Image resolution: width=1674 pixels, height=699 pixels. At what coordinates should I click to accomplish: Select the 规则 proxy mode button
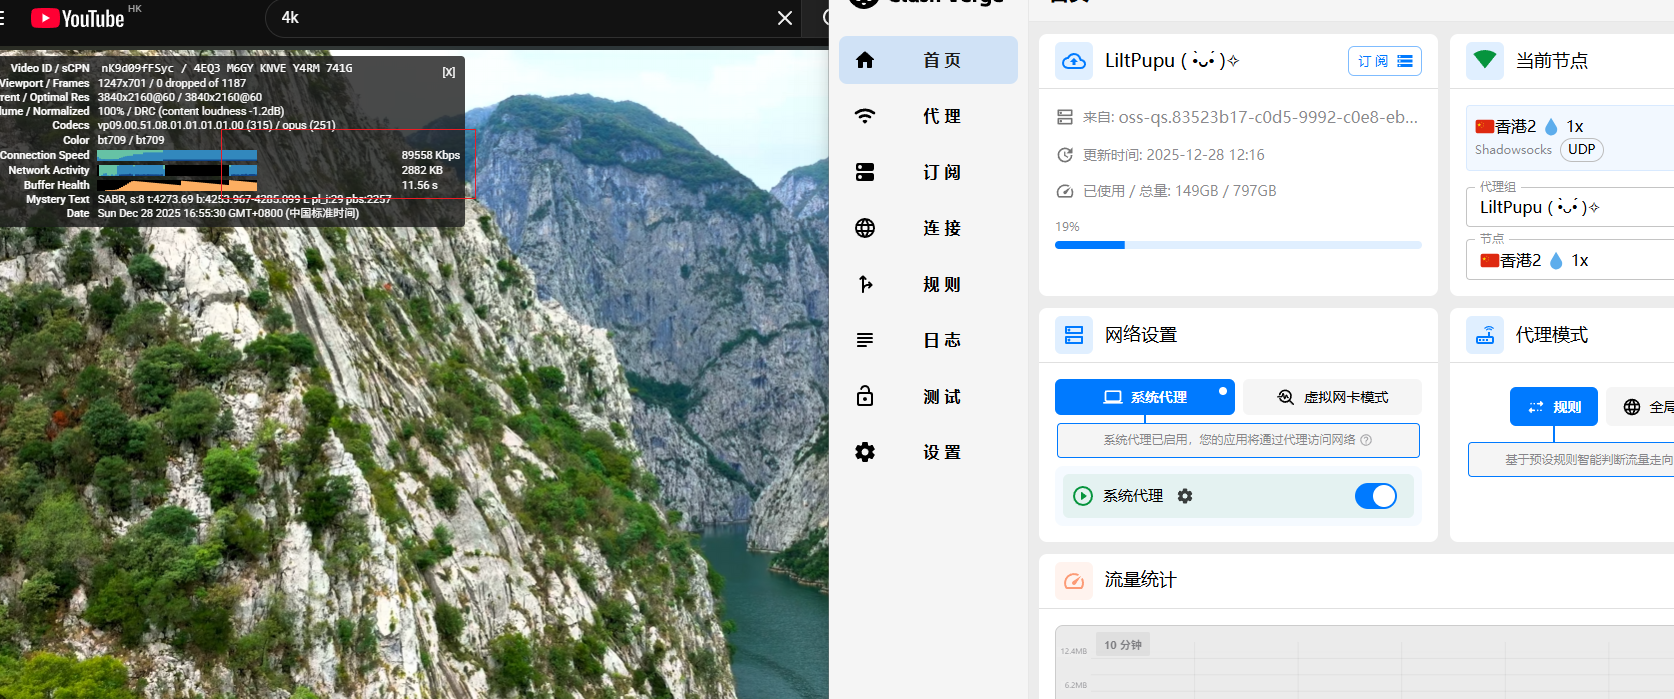[1553, 407]
